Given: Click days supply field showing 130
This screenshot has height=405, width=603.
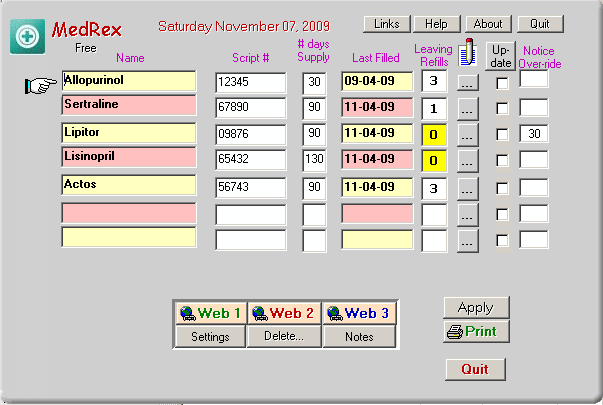Looking at the screenshot, I should click(314, 160).
